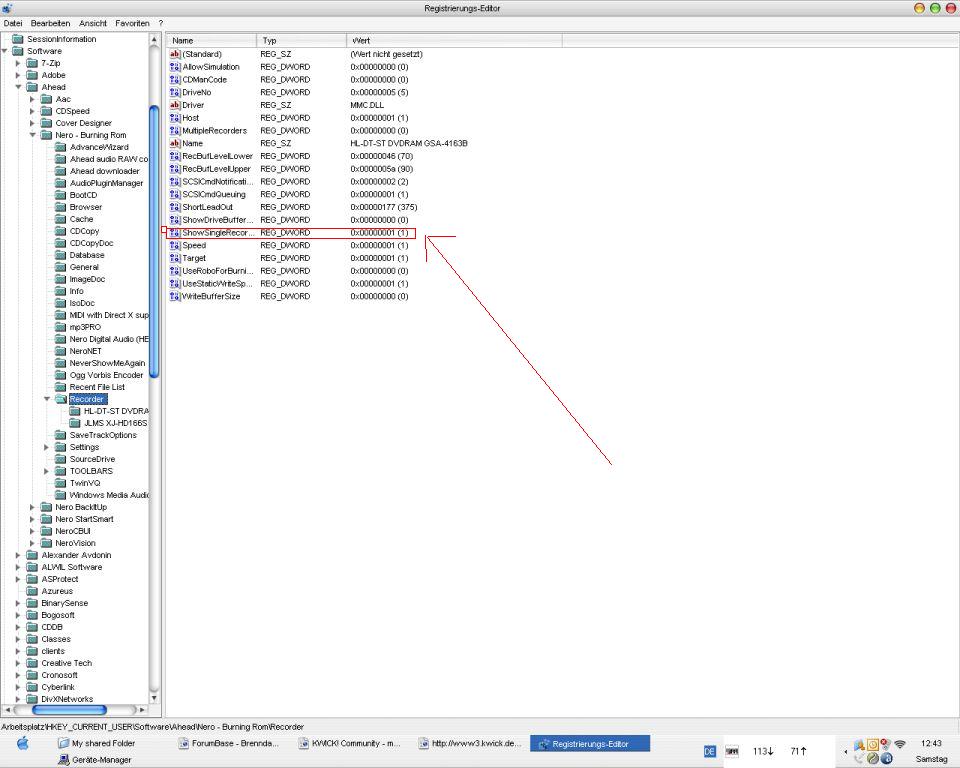Sort by the Name column header
Screen dimensions: 960x768
(x=211, y=40)
